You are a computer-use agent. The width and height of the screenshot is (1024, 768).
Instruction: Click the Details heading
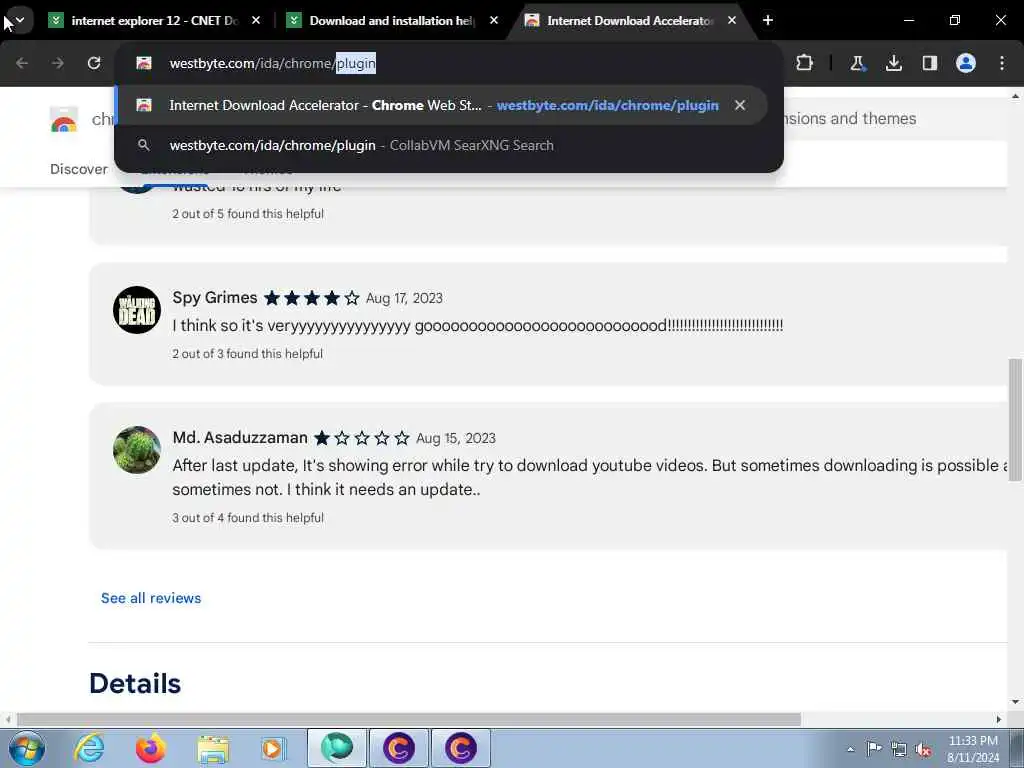(x=135, y=684)
